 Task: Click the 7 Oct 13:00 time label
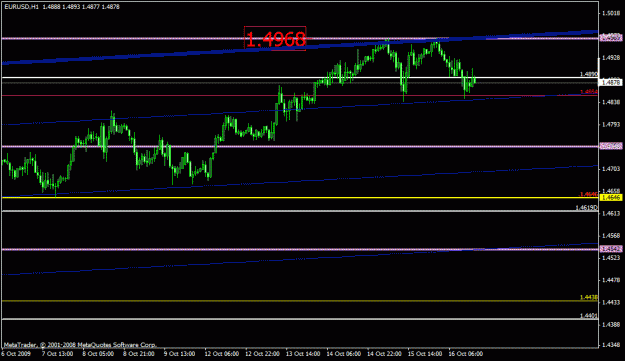click(x=57, y=354)
